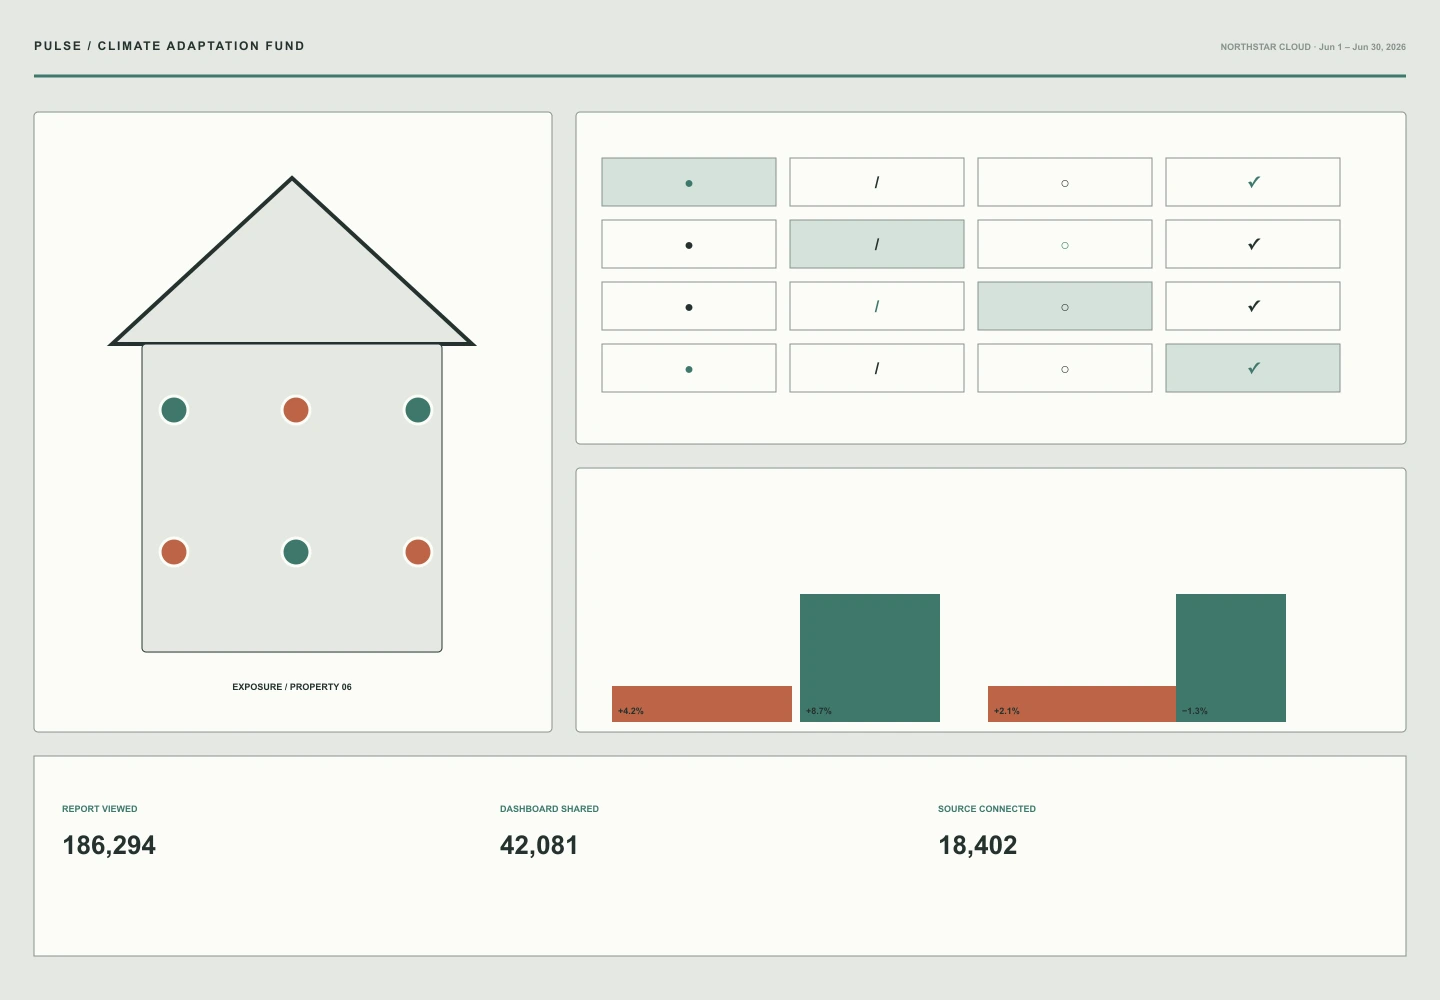Click the "PULSE / CLIMATE ADAPTATION FUND" title
The width and height of the screenshot is (1440, 1000).
169,46
